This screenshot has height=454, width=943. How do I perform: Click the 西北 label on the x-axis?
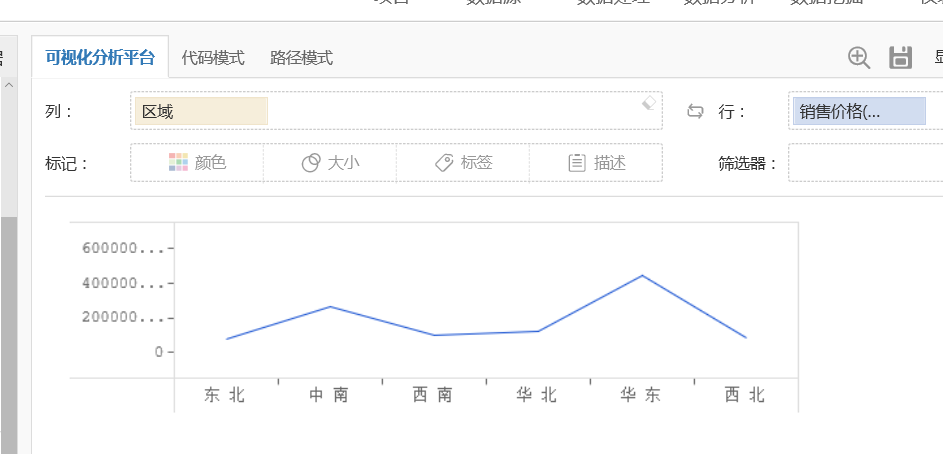pyautogui.click(x=745, y=395)
